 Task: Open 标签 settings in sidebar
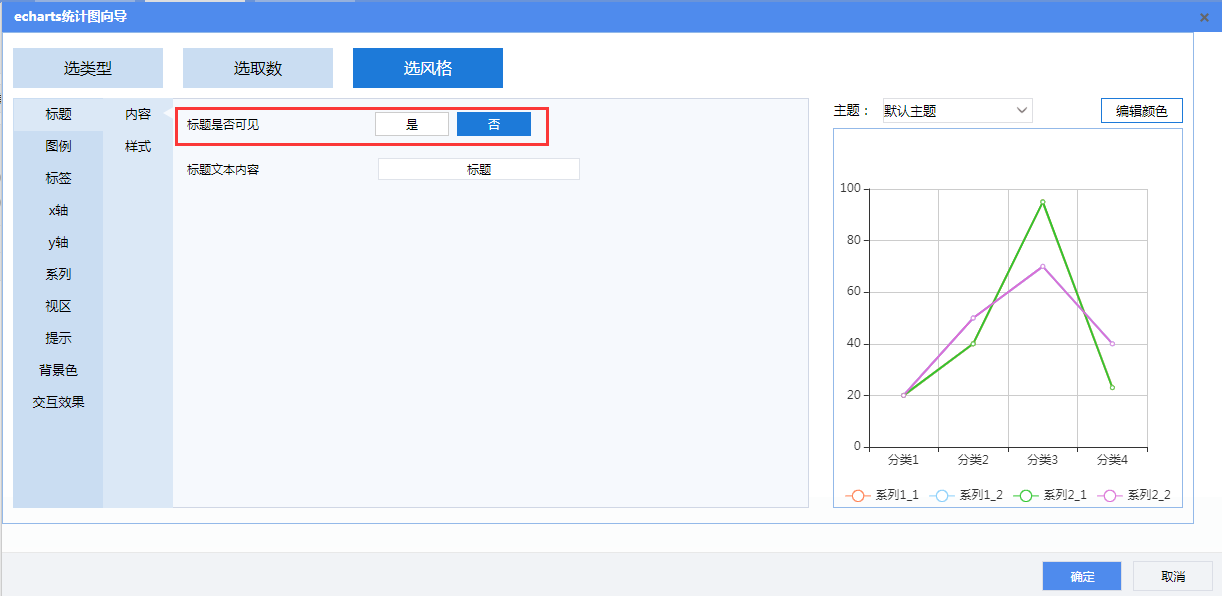58,178
